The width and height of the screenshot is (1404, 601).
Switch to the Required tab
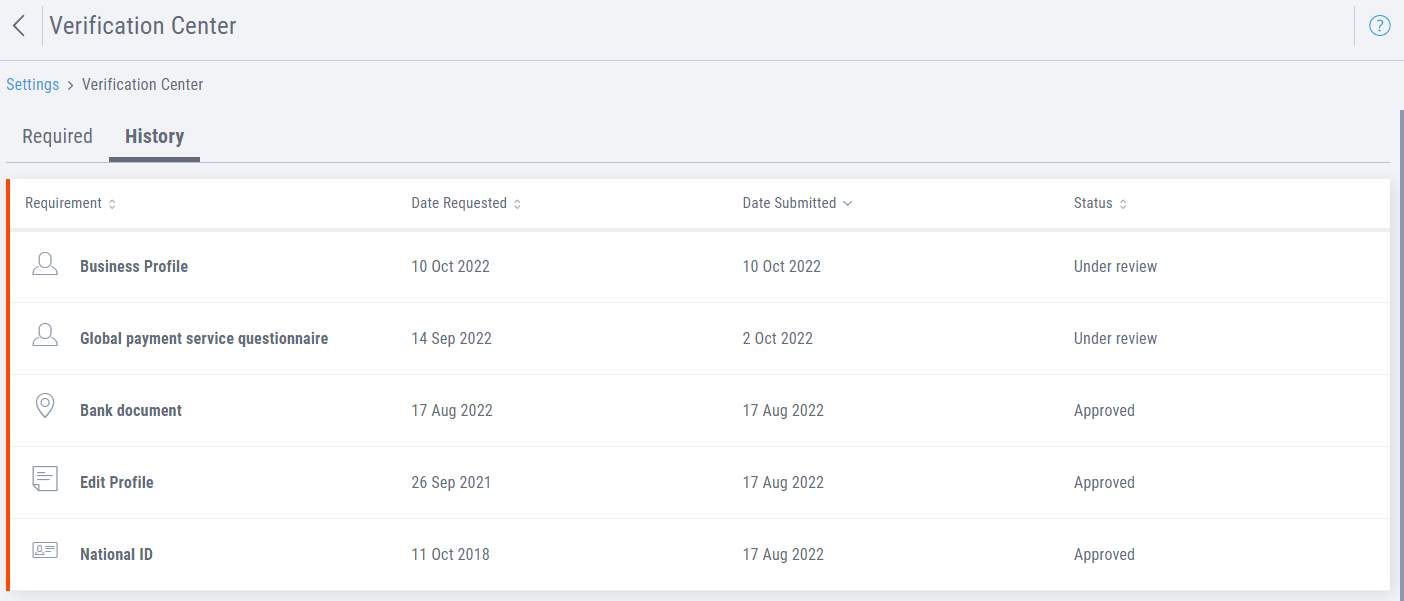point(57,137)
